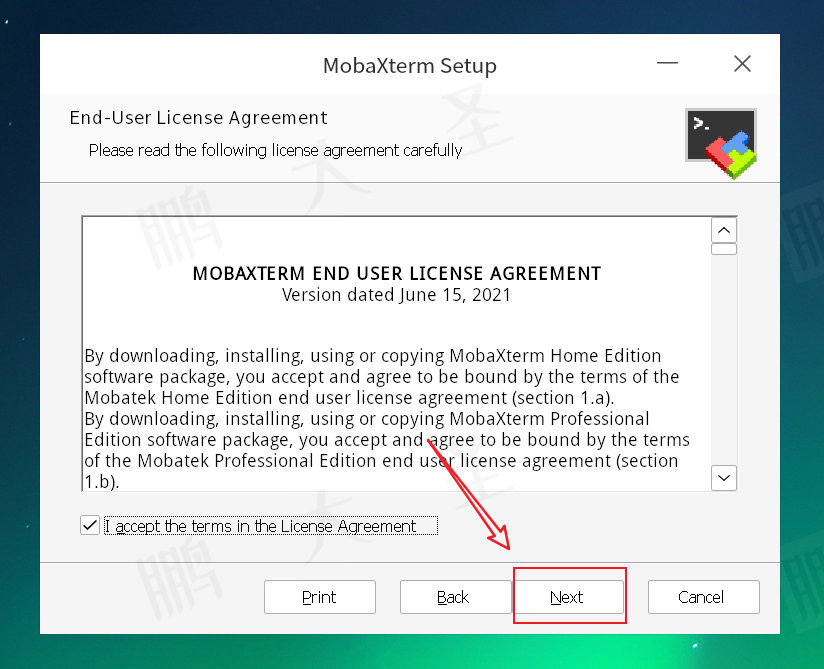Click the line starting '1.b).'

point(102,481)
